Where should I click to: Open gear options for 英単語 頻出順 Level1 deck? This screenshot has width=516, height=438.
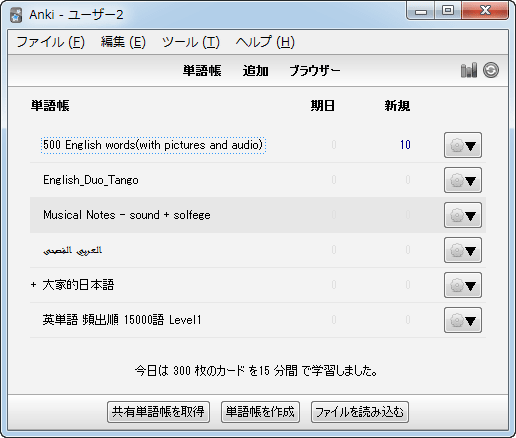pyautogui.click(x=463, y=320)
